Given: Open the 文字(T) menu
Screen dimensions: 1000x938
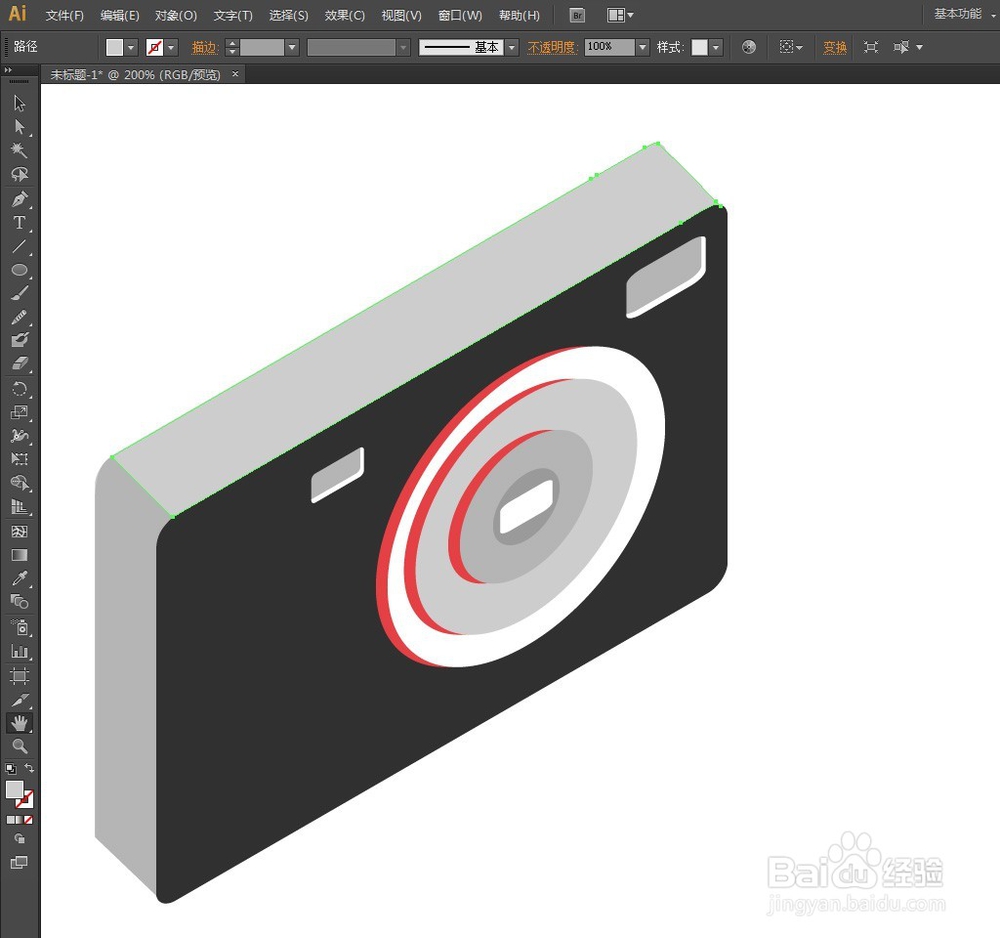Looking at the screenshot, I should tap(233, 15).
